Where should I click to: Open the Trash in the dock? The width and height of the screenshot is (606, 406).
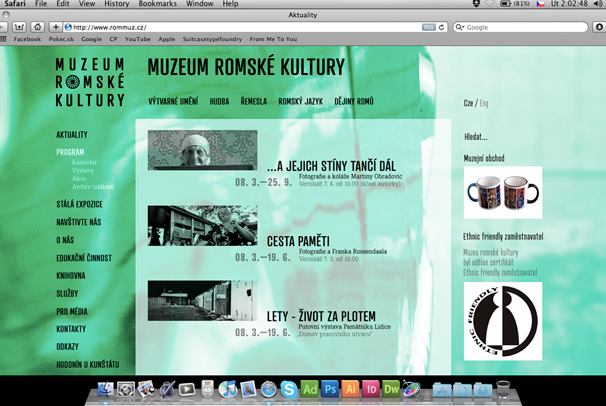pos(502,389)
